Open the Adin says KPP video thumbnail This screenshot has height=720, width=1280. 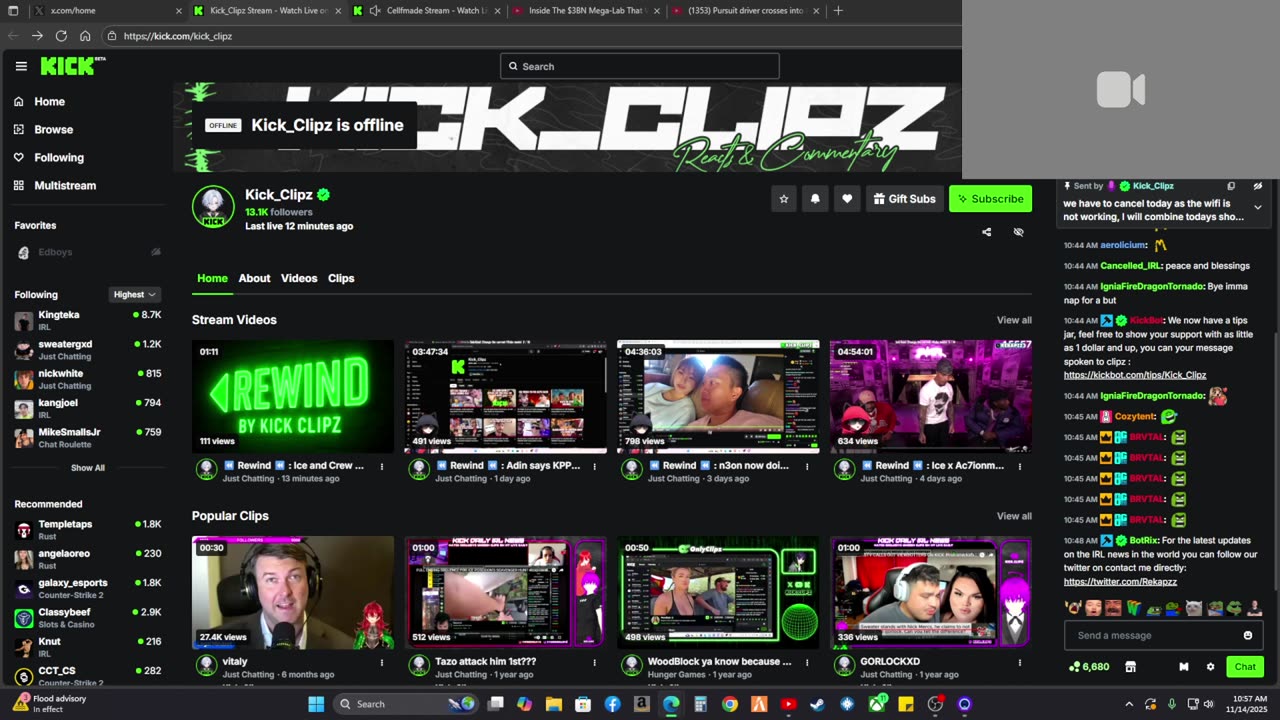coord(505,397)
